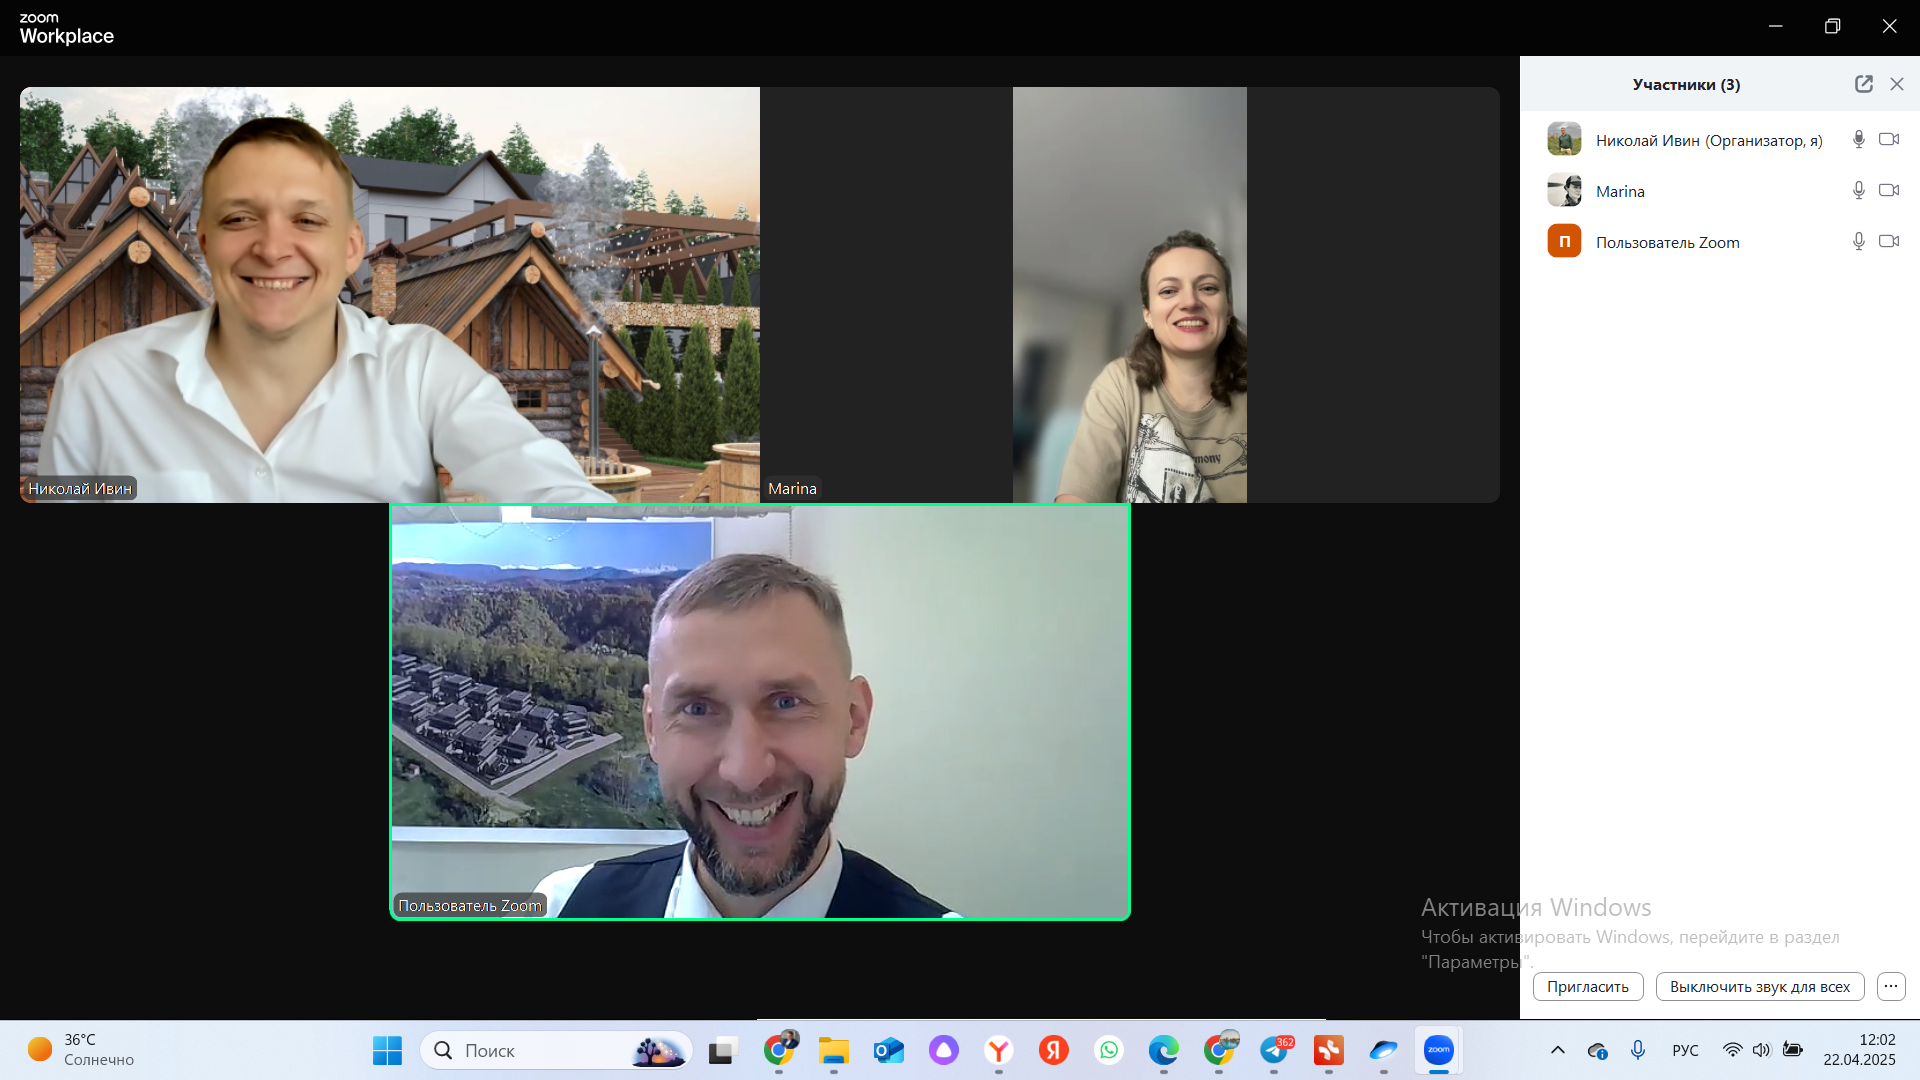Select Пользователь Zoom active speaker video
1920x1080 pixels.
point(760,712)
